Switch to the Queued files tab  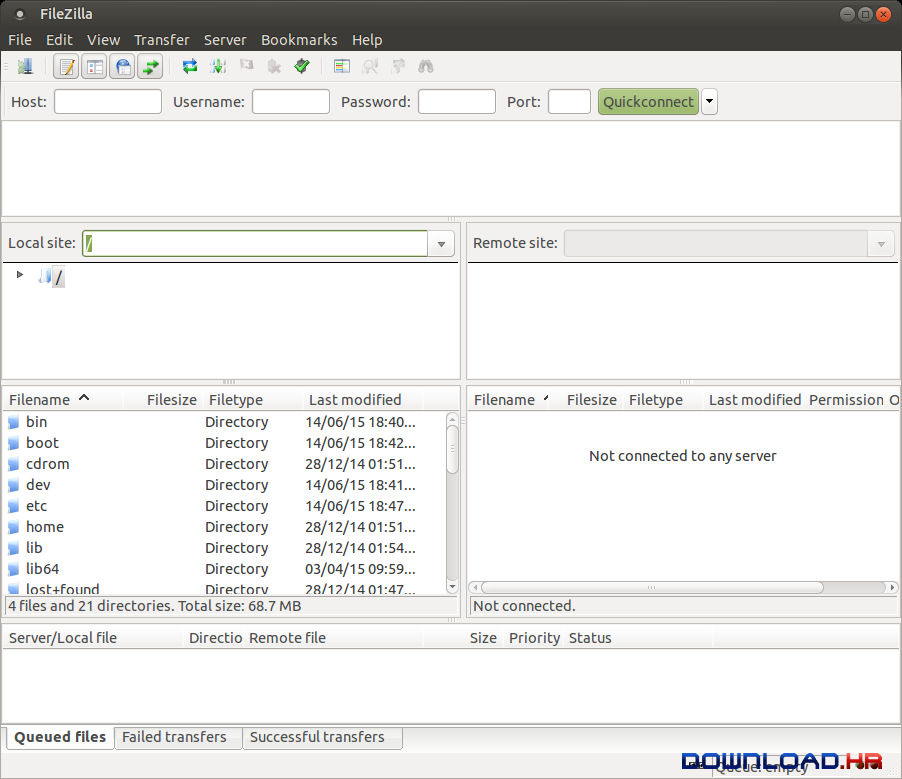click(x=60, y=737)
